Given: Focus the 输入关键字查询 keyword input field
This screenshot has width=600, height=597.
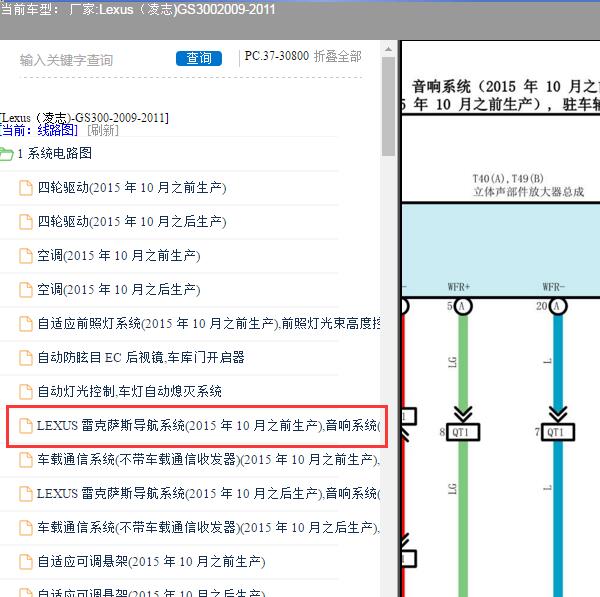Looking at the screenshot, I should pyautogui.click(x=96, y=60).
